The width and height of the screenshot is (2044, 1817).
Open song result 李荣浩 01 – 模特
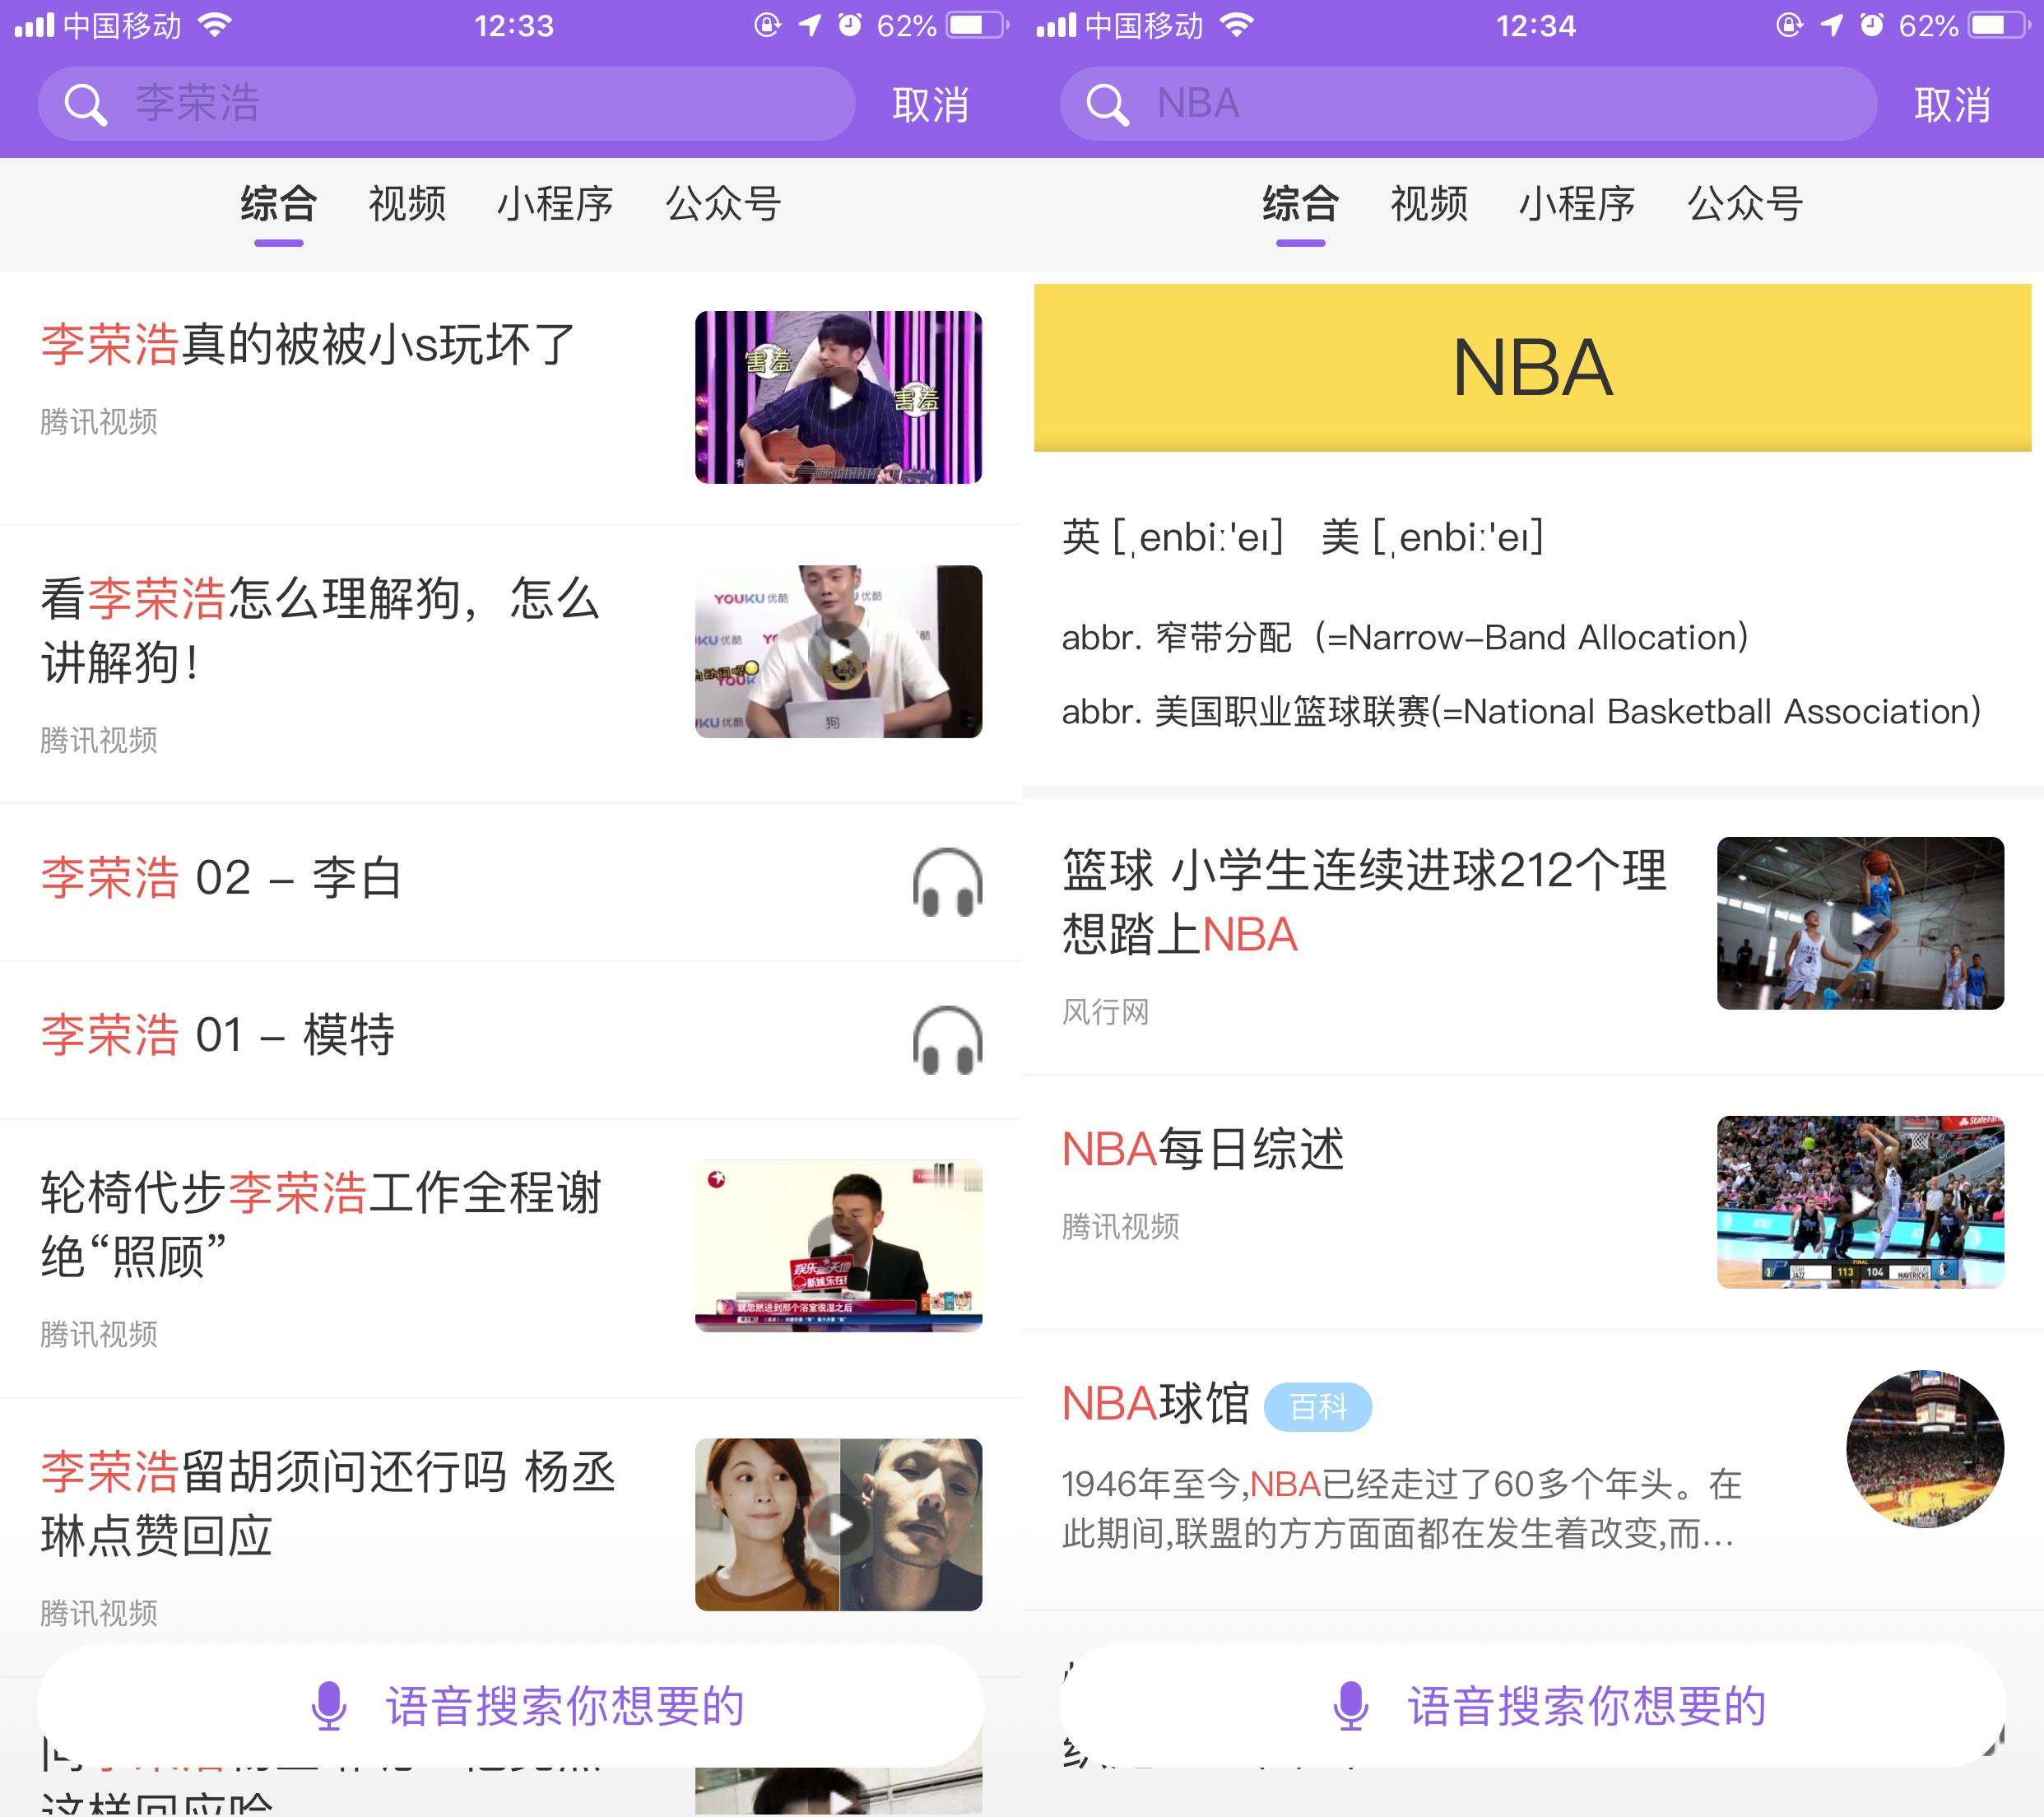(x=218, y=1035)
